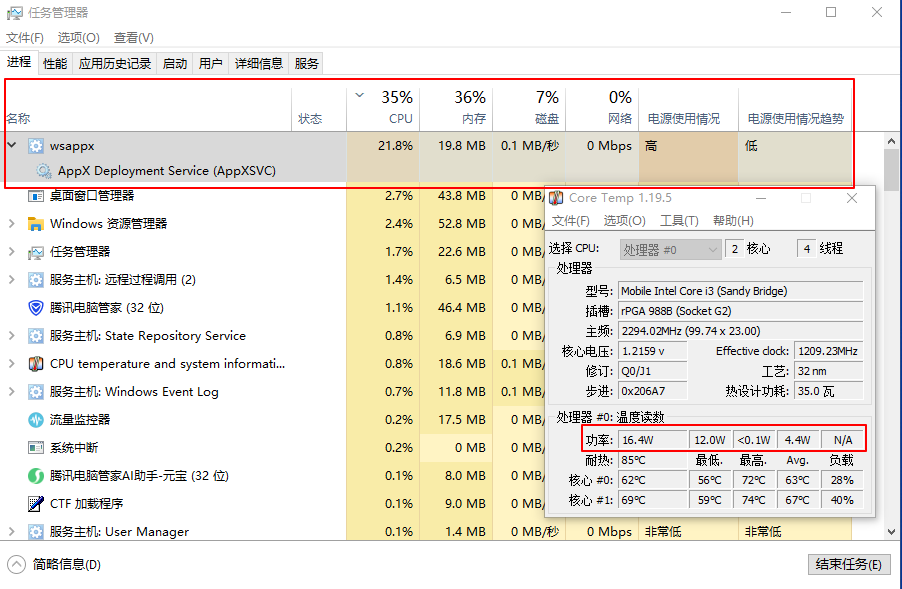Sort by the 电源使用情况趋势 column header

click(795, 108)
